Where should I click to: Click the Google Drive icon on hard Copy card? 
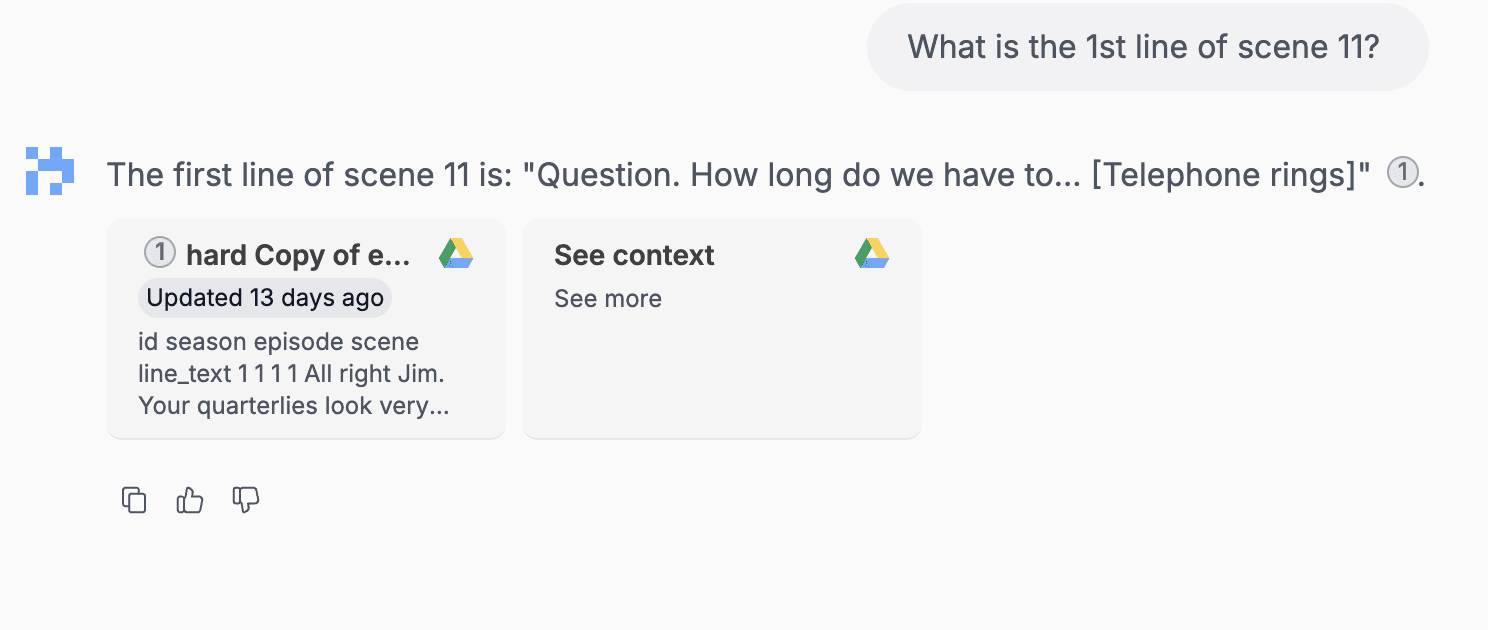[456, 254]
